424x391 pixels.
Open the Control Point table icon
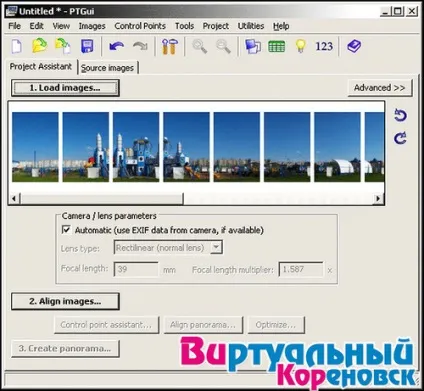[x=277, y=46]
